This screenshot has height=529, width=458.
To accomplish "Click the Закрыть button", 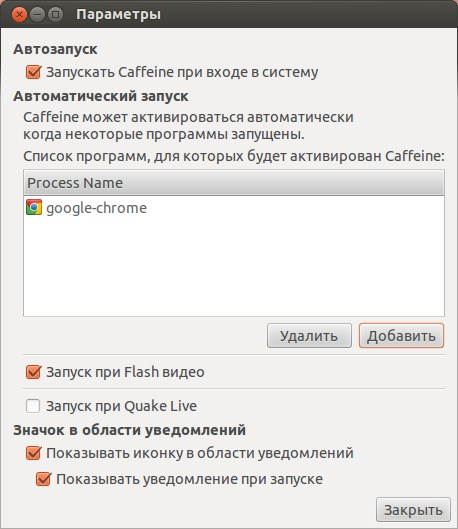I will click(x=413, y=510).
